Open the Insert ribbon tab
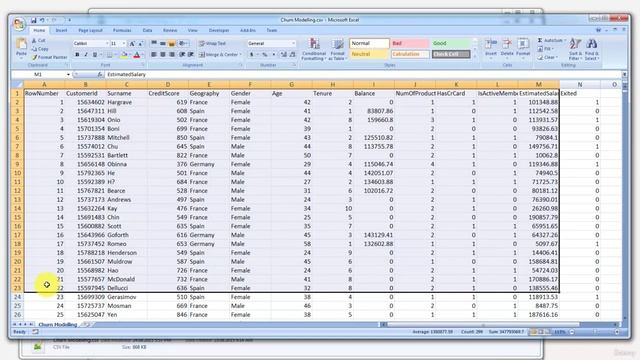640x360 pixels. click(x=61, y=30)
